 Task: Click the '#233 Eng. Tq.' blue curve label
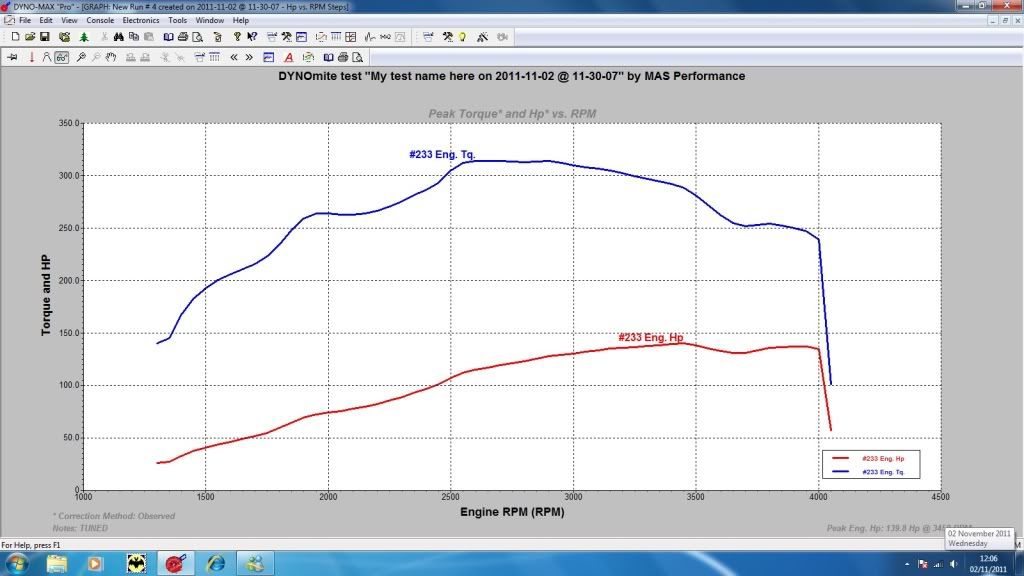(442, 155)
